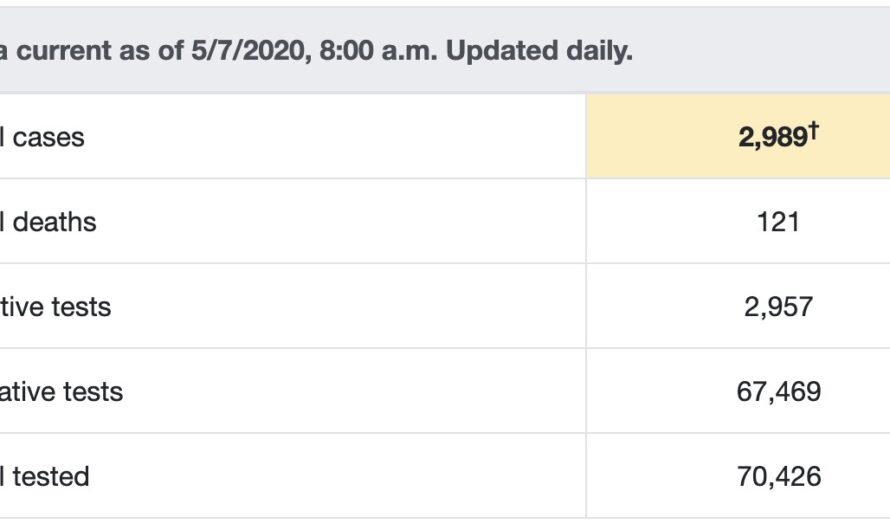Click the 70,426 tested value
Image resolution: width=890 pixels, height=530 pixels.
(778, 476)
